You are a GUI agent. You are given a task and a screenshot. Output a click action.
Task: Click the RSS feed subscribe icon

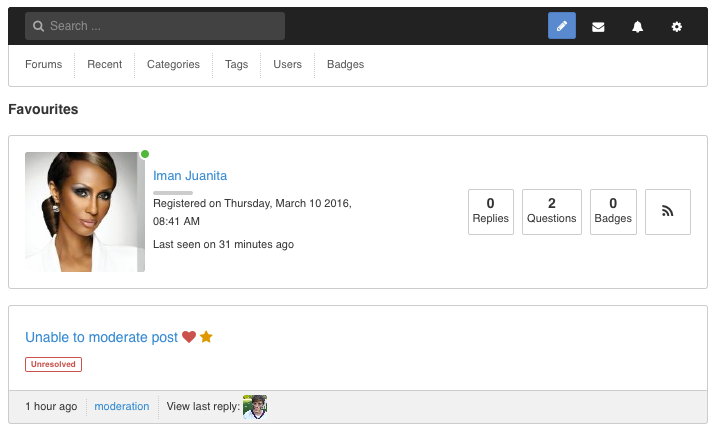[668, 212]
